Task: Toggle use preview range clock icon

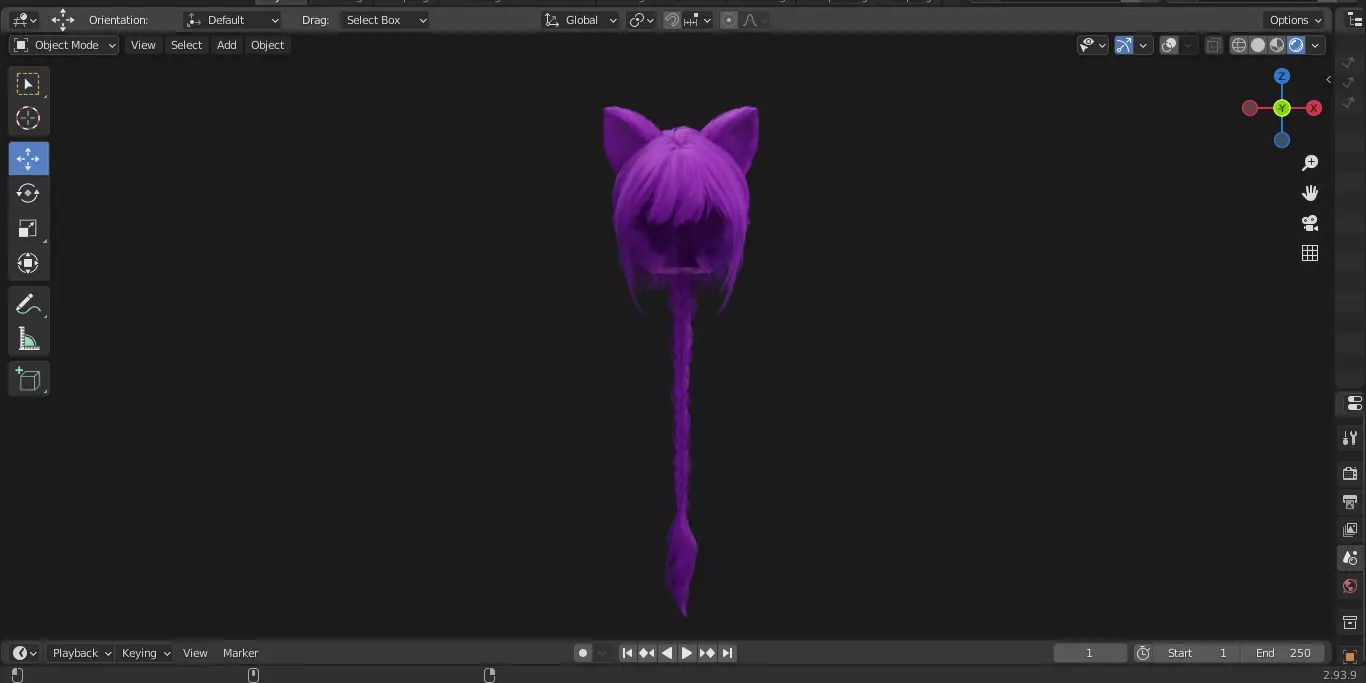Action: pyautogui.click(x=1143, y=653)
